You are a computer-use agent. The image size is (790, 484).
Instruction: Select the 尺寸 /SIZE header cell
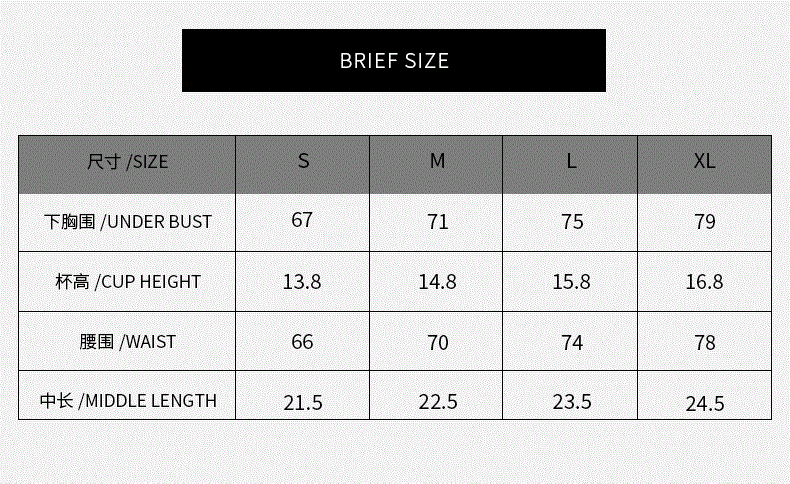127,162
